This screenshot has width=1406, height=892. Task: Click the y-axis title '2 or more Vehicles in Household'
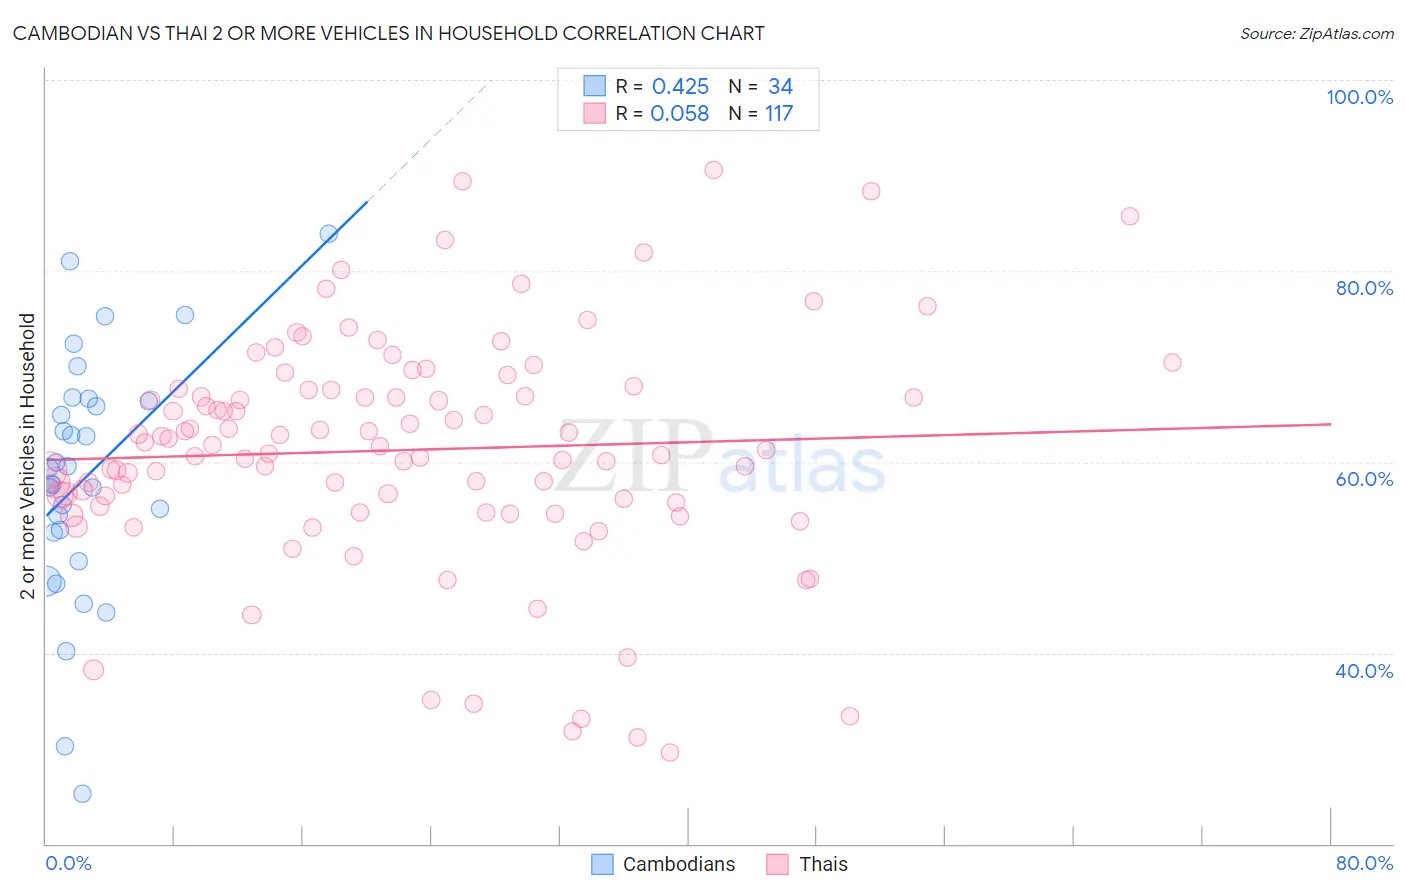(27, 456)
